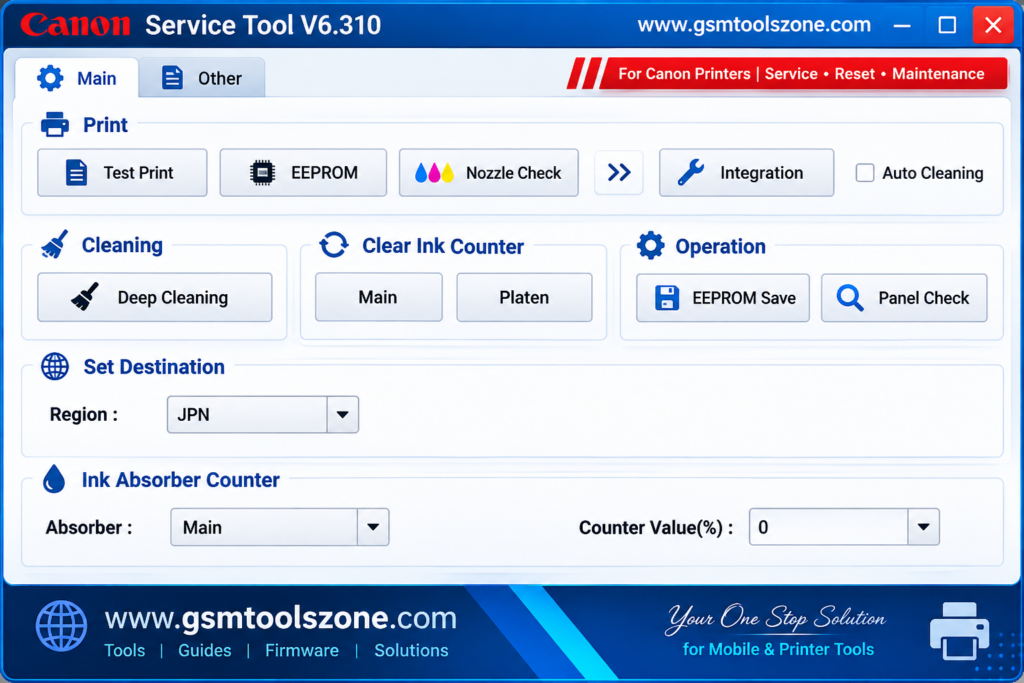
Task: Click the printer icon beside Print heading
Action: click(x=55, y=124)
